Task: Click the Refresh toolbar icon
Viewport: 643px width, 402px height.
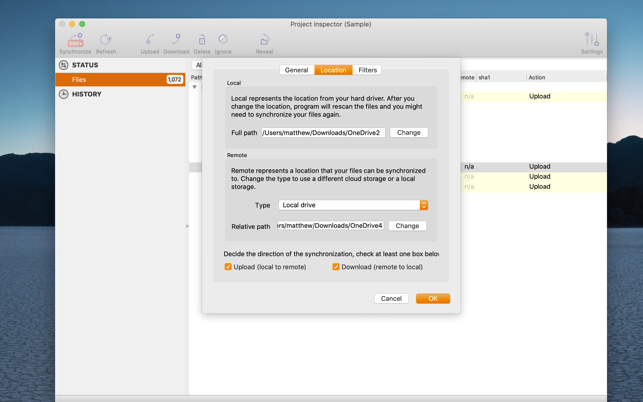Action: coord(106,40)
